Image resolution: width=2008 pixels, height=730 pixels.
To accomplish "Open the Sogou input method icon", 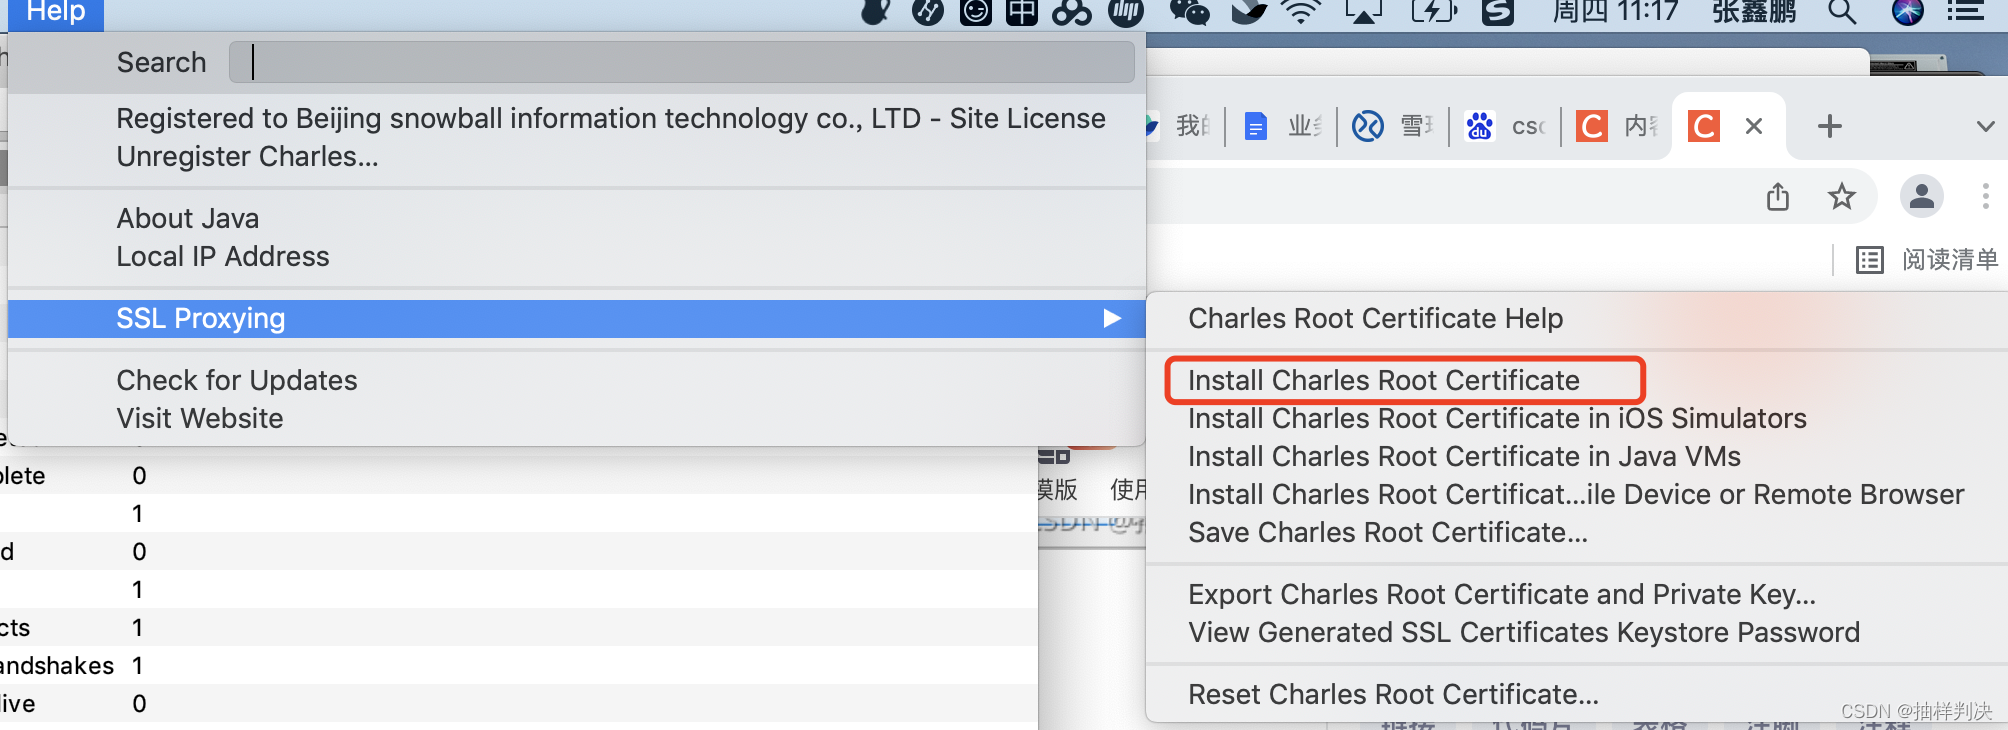I will click(x=1497, y=12).
